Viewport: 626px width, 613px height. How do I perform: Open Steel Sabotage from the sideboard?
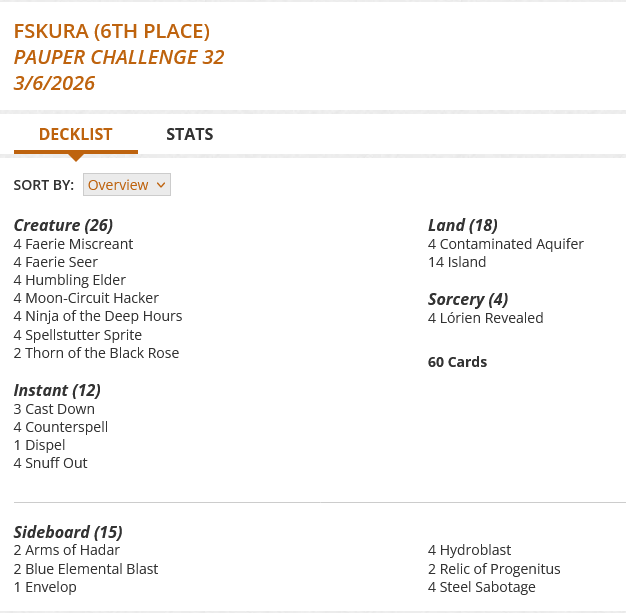487,587
